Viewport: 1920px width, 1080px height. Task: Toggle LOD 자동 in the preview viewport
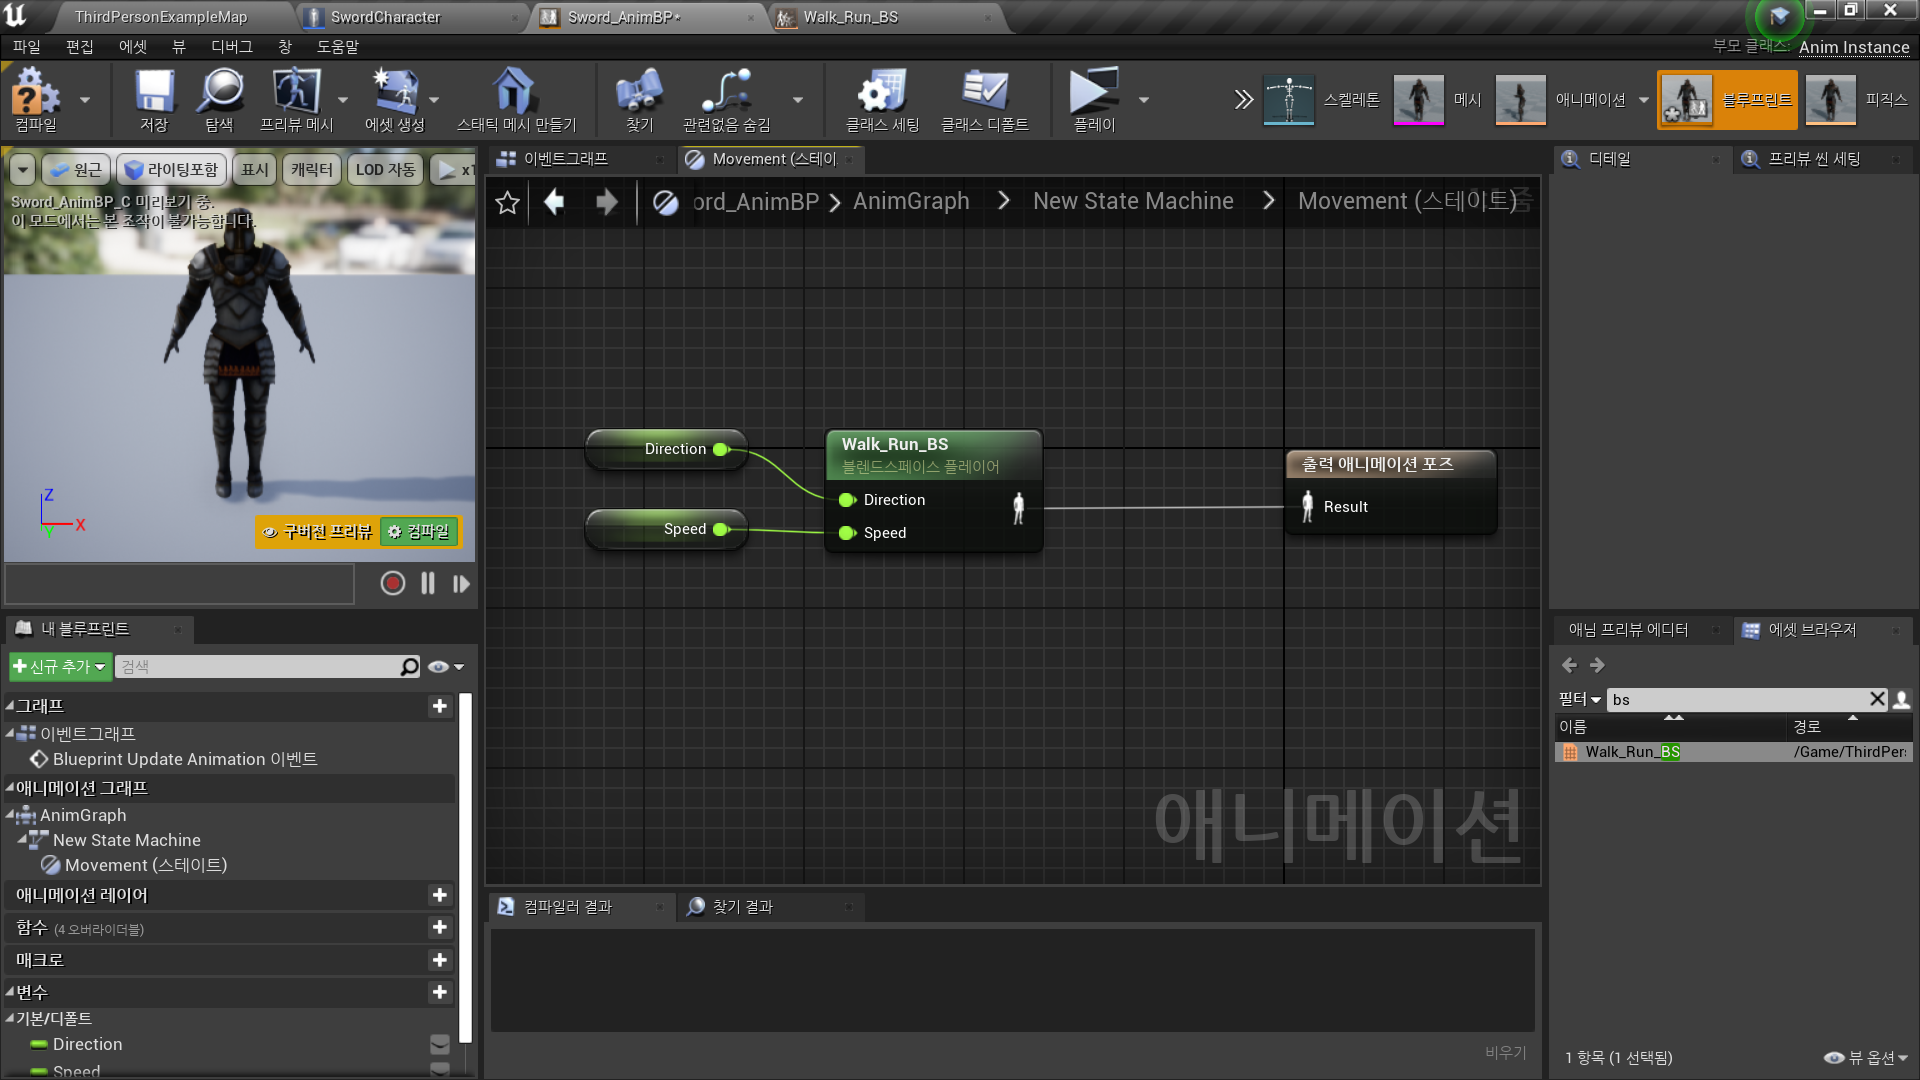pos(384,169)
